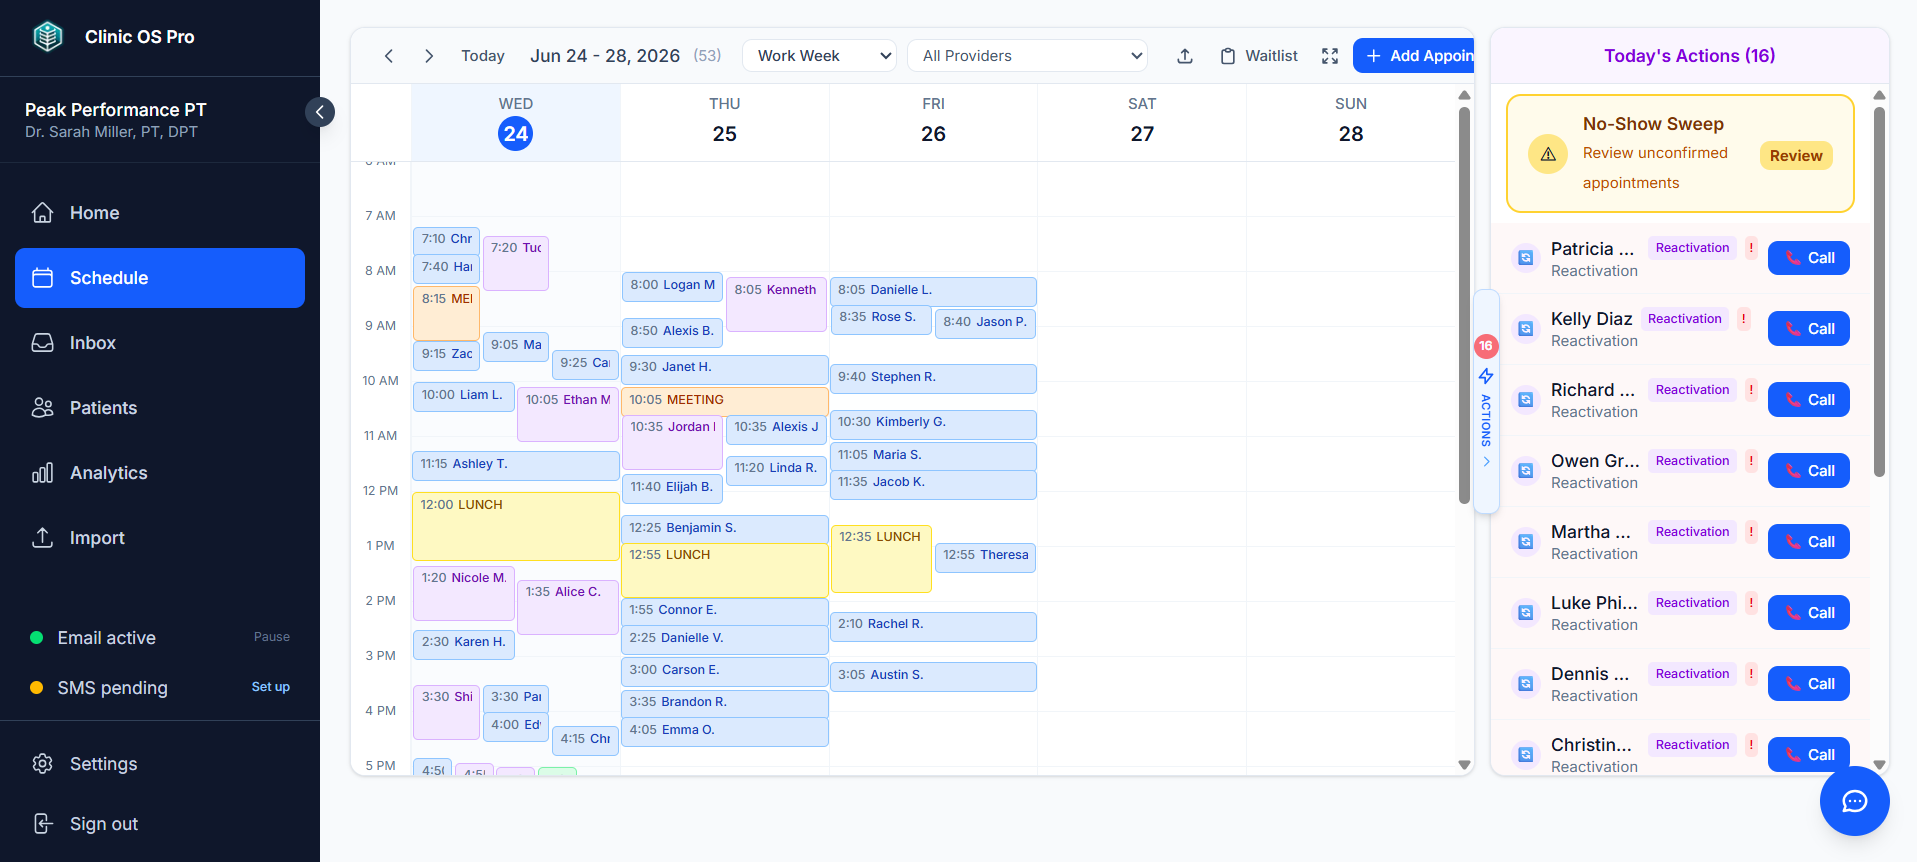Viewport: 1917px width, 862px height.
Task: Open the 11:15 Ashley T. appointment
Action: (516, 465)
